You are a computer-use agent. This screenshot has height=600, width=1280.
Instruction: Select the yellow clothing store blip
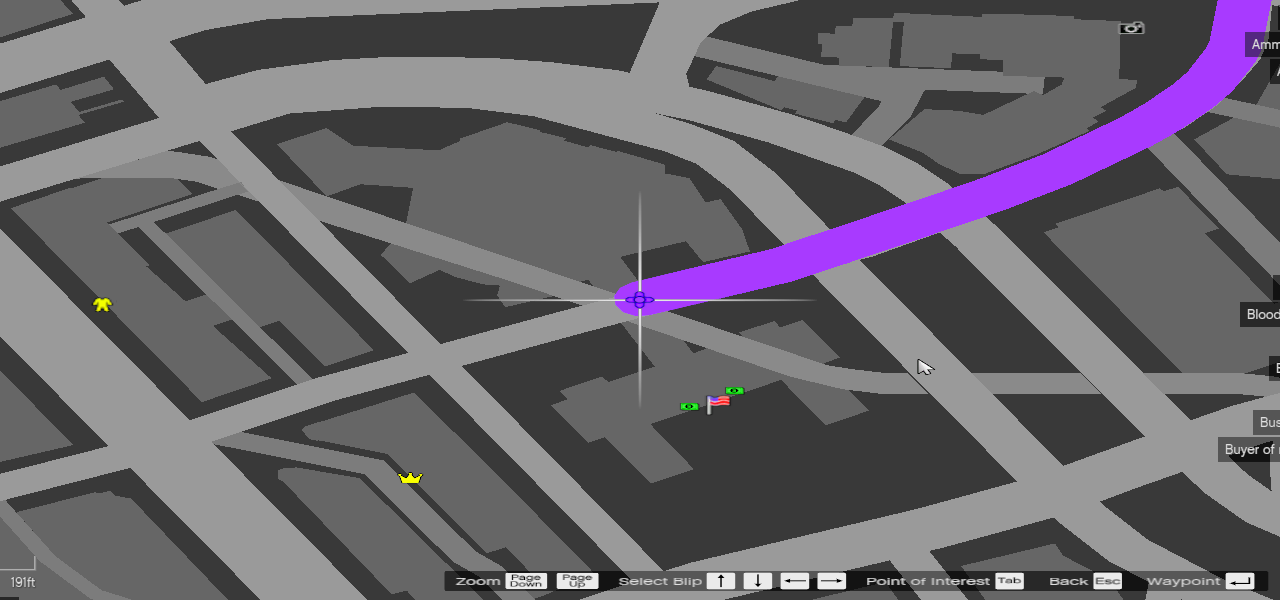point(102,304)
